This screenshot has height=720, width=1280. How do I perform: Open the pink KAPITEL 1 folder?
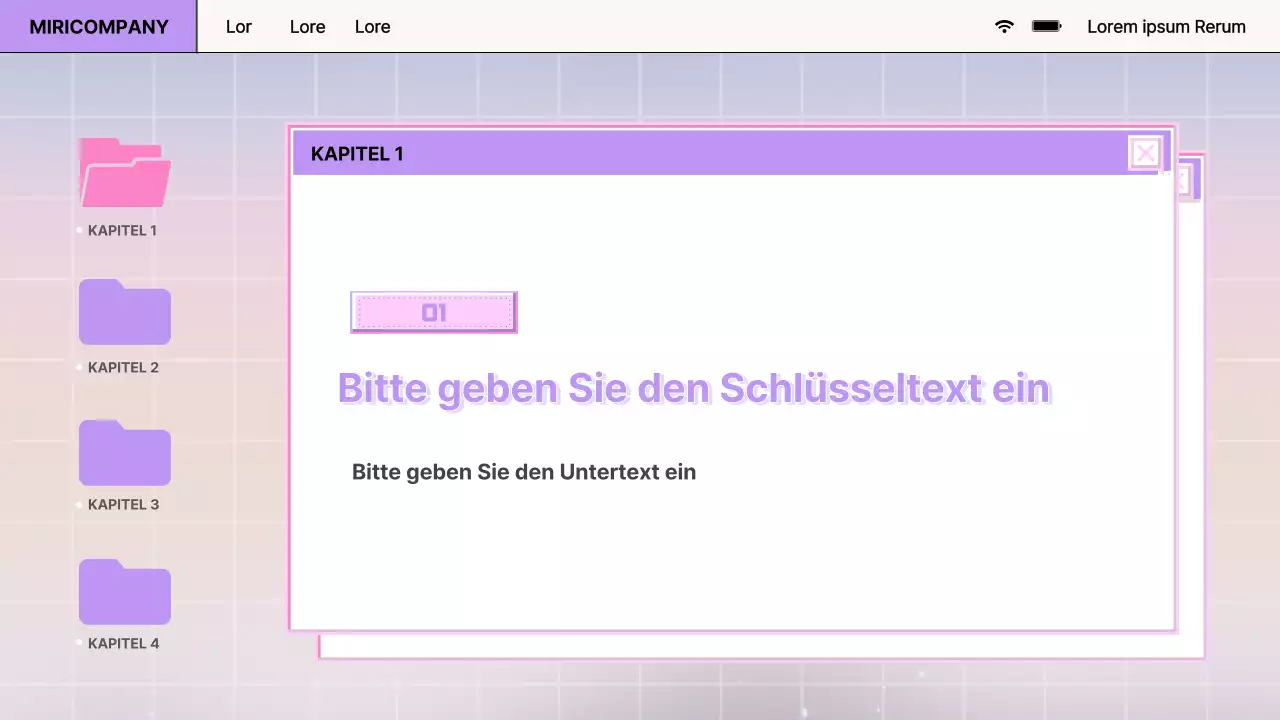pyautogui.click(x=124, y=173)
